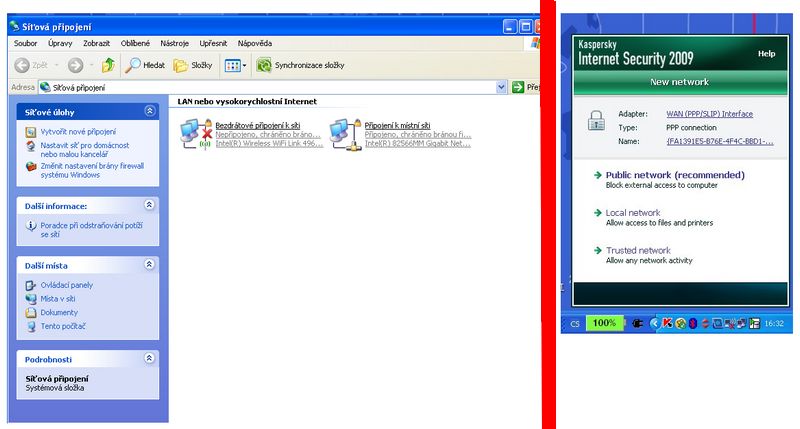
Task: Open the Upřesnit menu
Action: 213,43
